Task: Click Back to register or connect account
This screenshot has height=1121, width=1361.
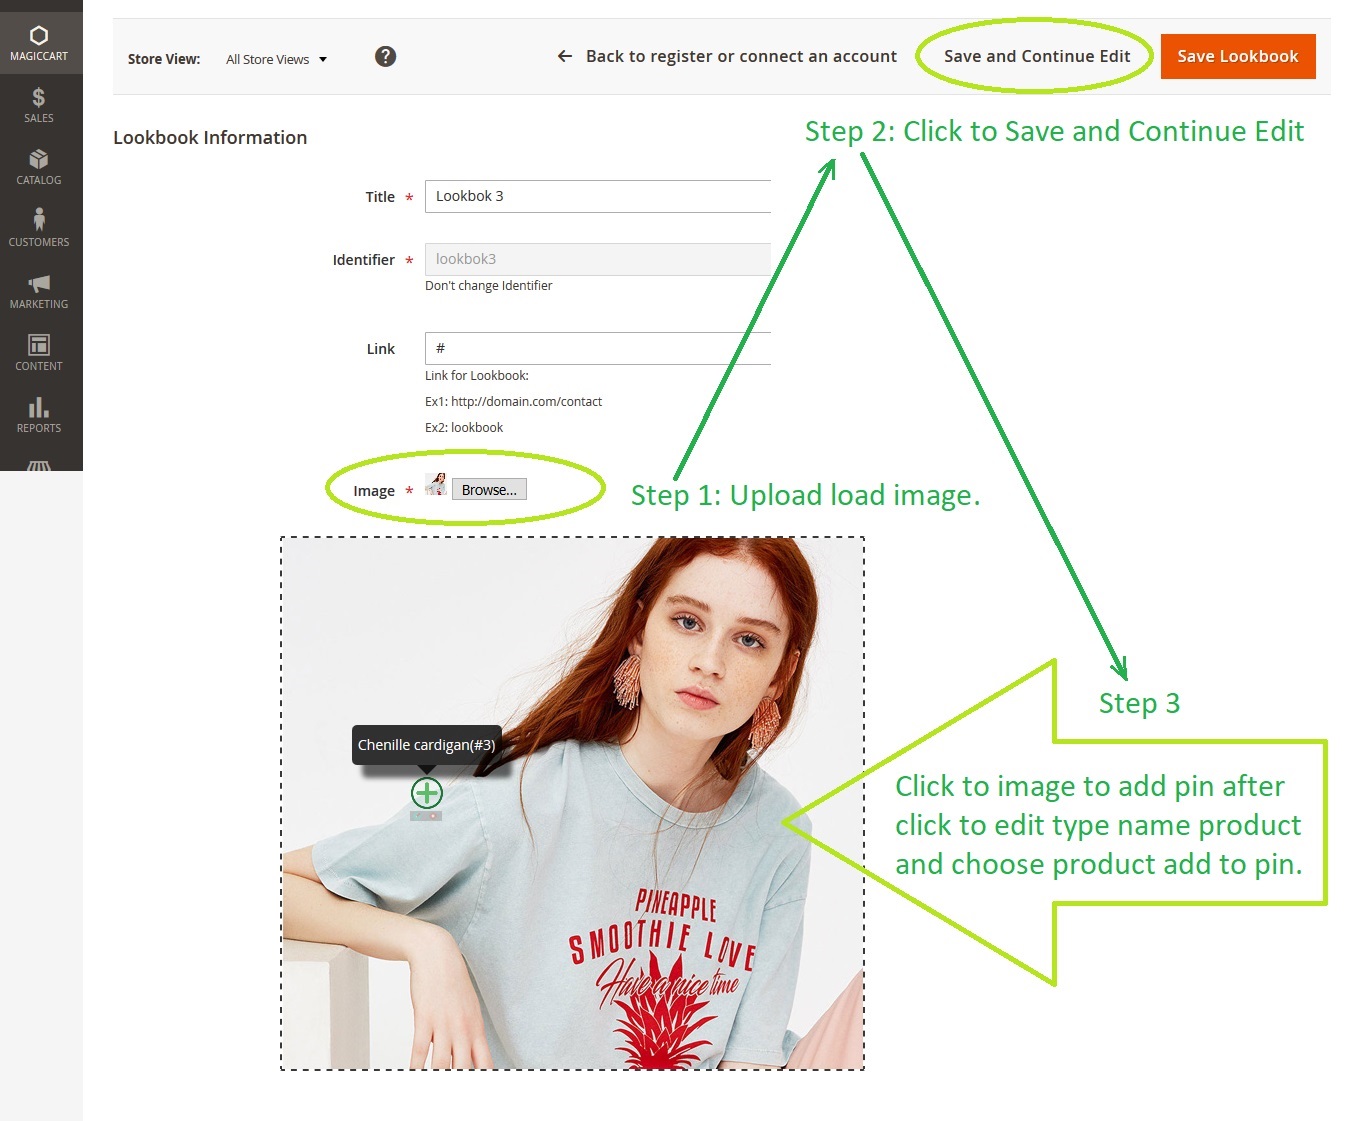Action: point(727,57)
